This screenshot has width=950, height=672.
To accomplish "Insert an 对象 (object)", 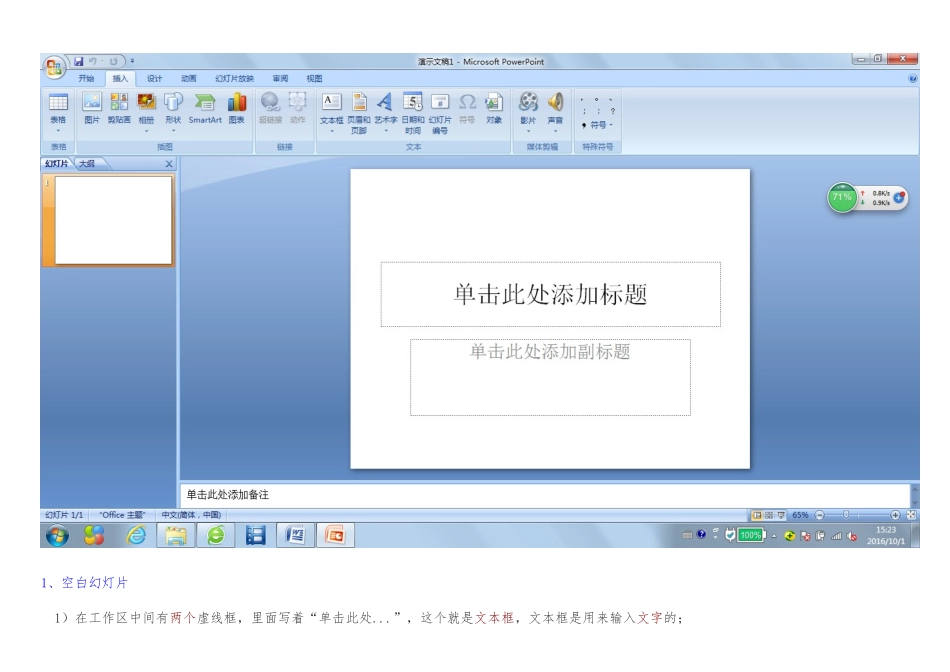I will (x=494, y=108).
